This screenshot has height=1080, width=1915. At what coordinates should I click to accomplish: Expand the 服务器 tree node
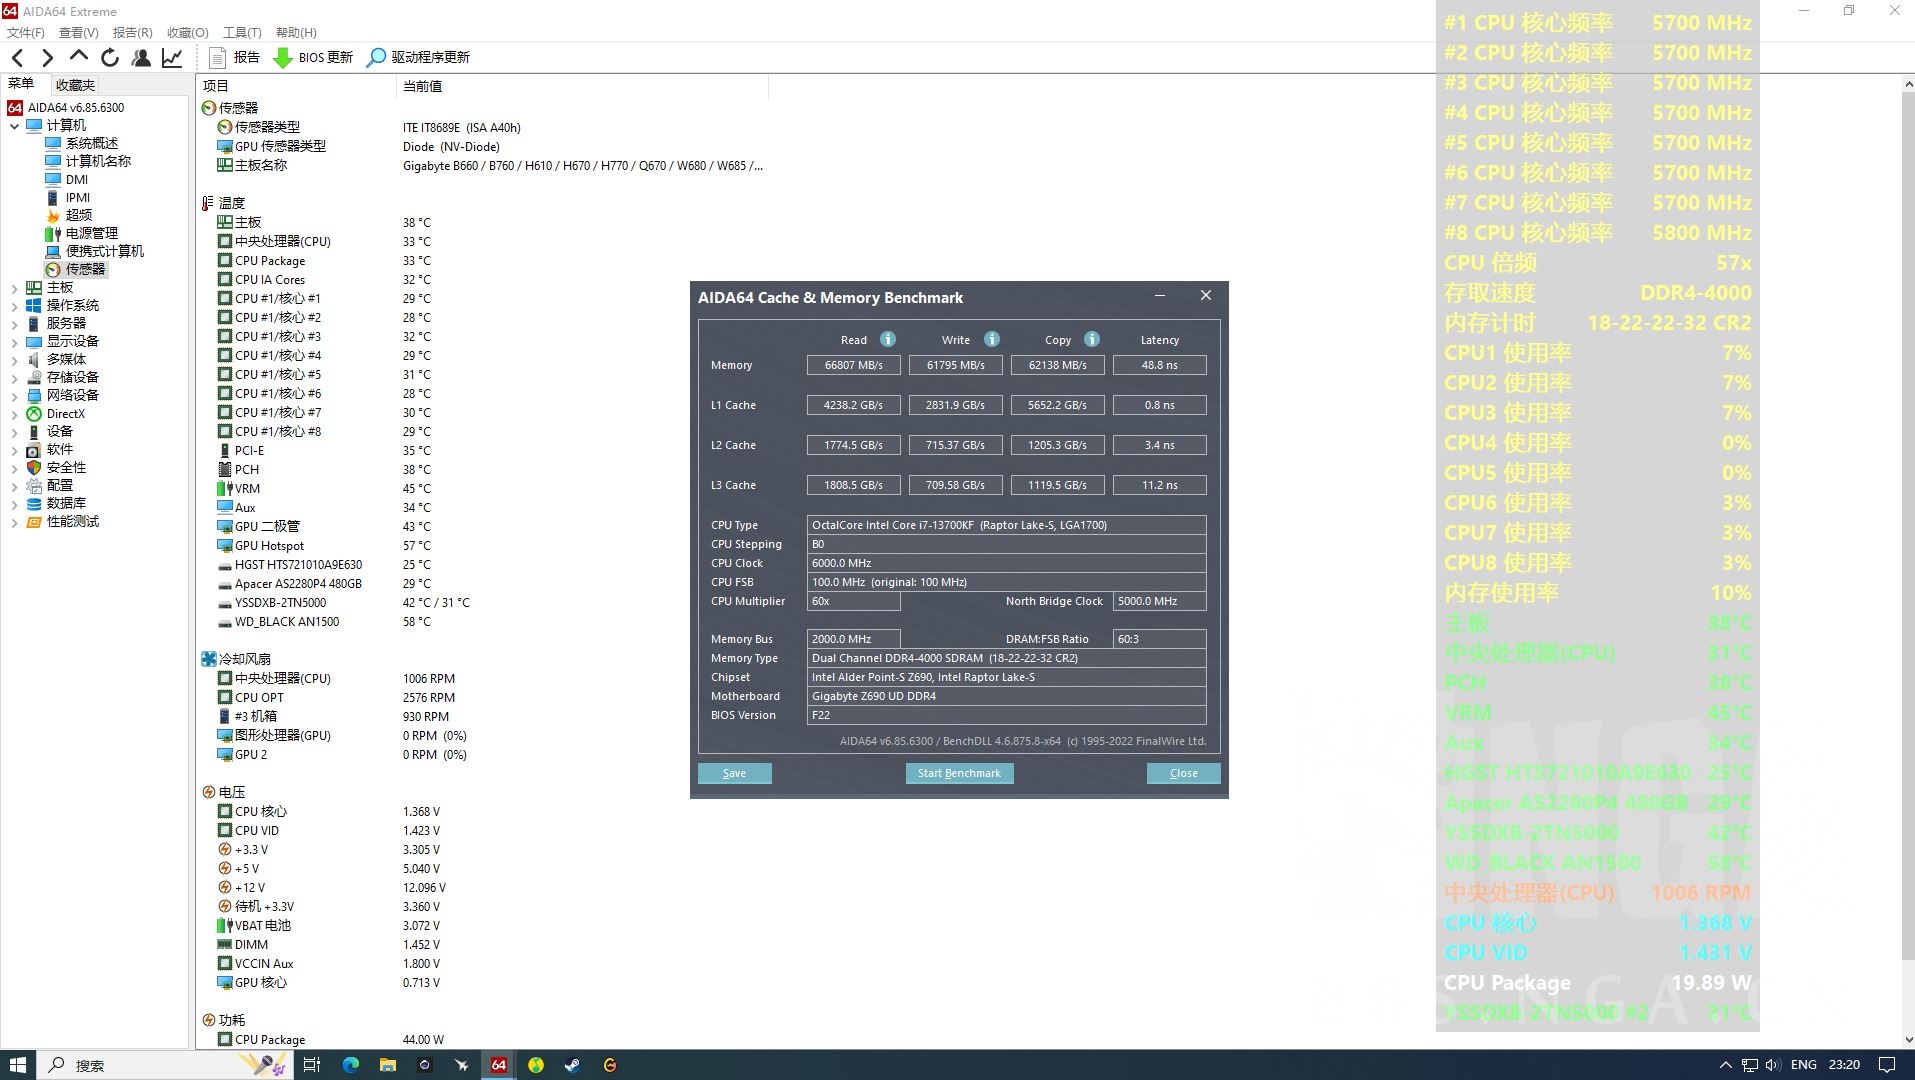click(14, 324)
